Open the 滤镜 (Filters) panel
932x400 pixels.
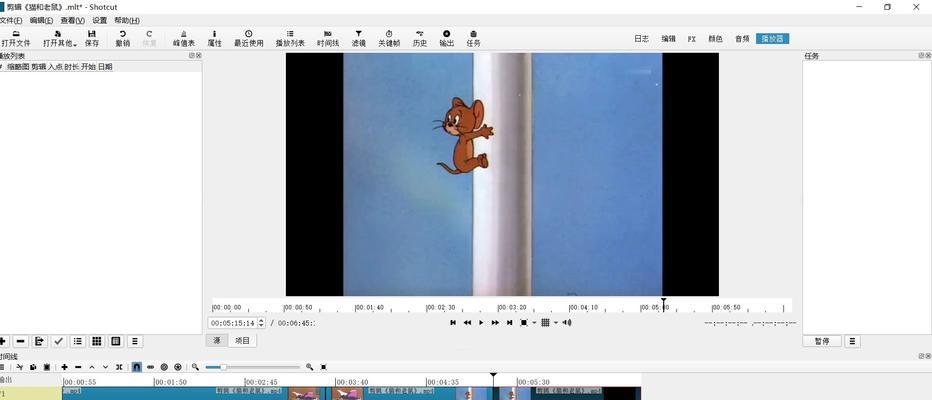point(358,39)
